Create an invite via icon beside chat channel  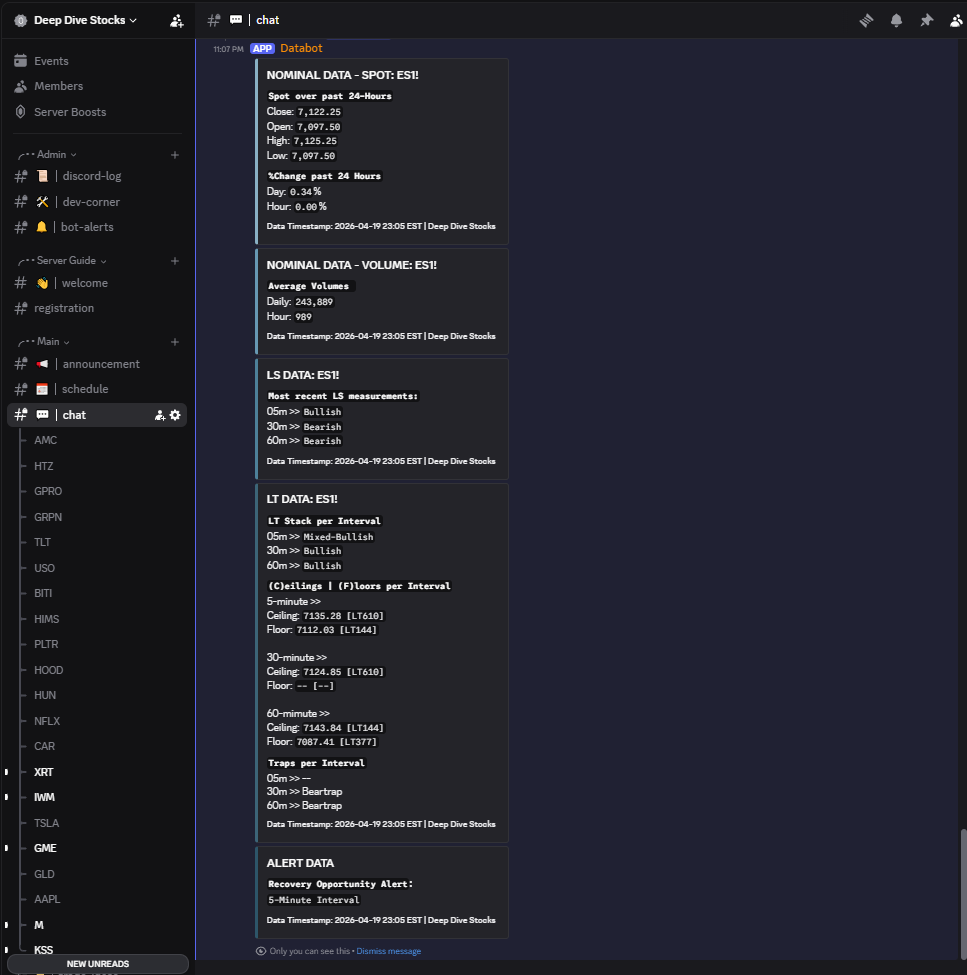tap(158, 414)
